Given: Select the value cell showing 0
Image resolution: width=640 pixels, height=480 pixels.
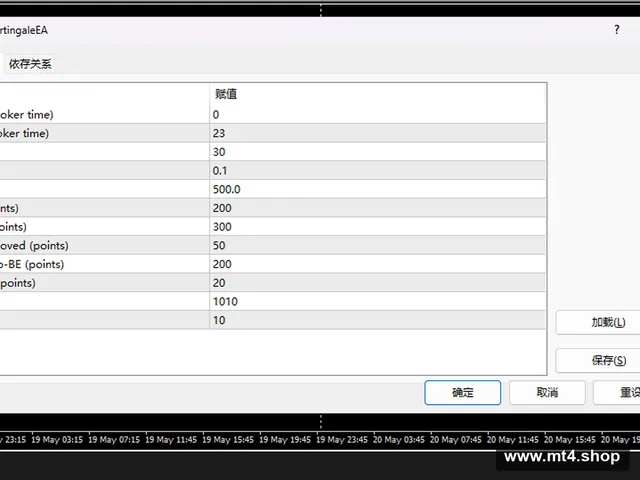Looking at the screenshot, I should coord(378,115).
